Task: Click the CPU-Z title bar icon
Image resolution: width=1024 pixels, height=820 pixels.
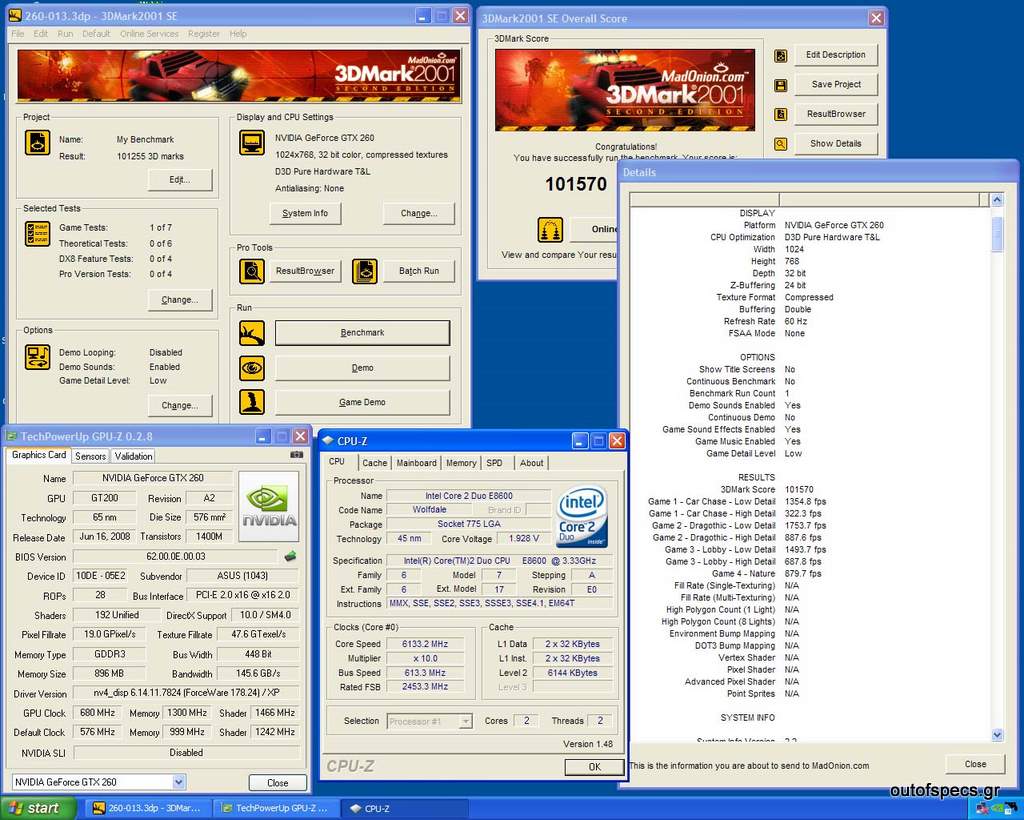Action: click(328, 441)
